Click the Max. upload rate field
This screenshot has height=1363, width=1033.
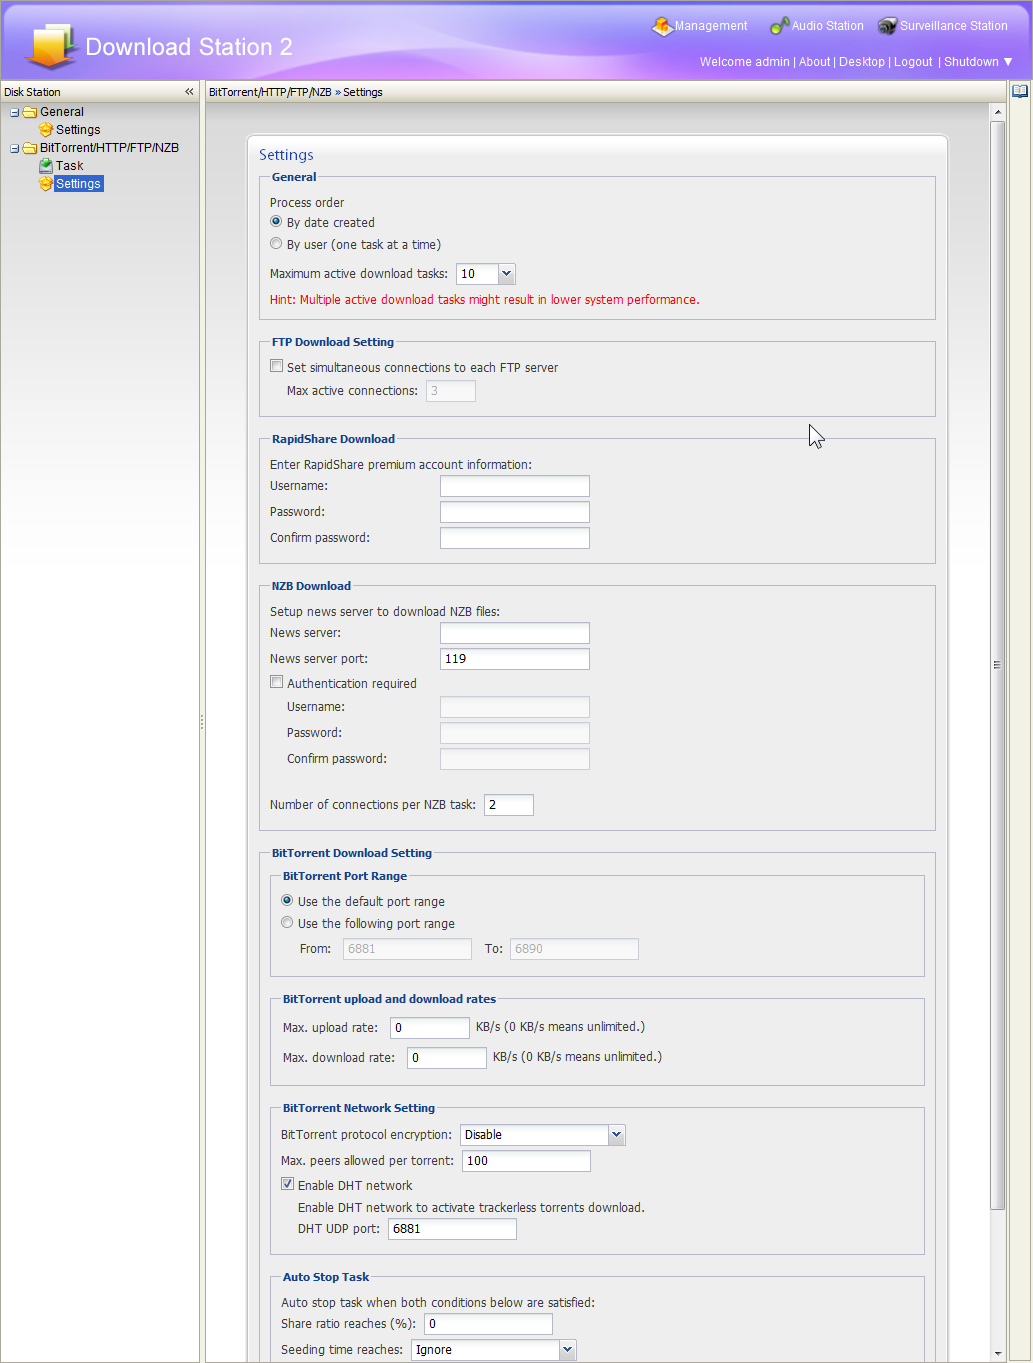point(430,1028)
